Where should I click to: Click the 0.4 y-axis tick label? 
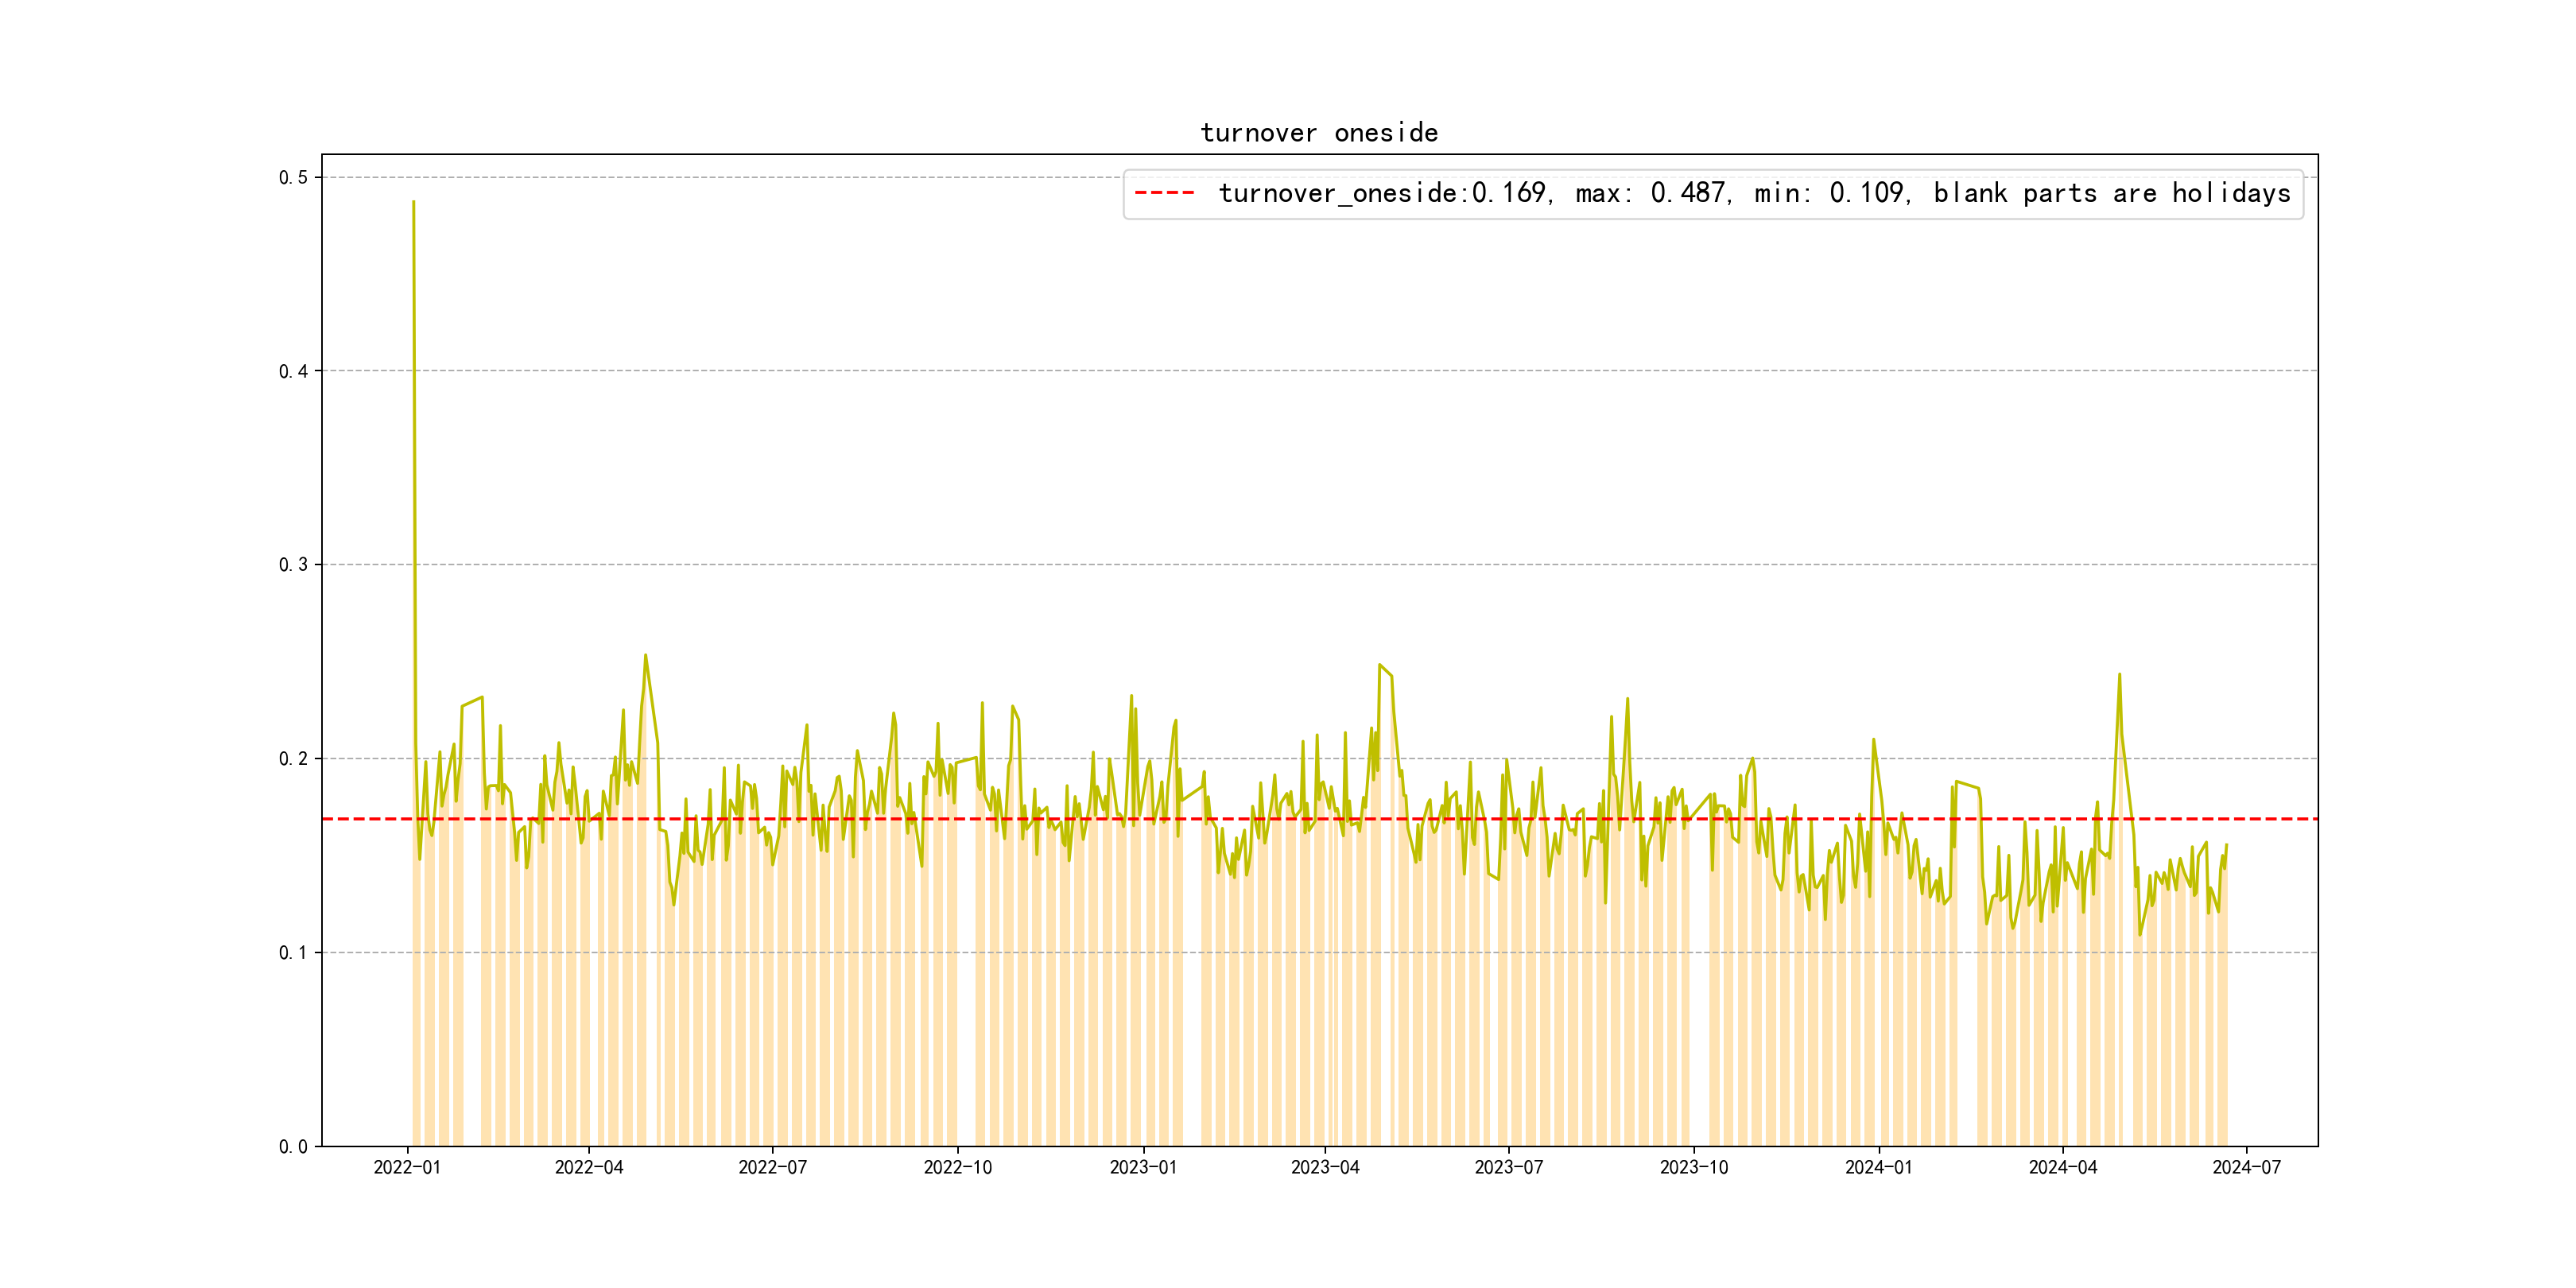point(293,372)
